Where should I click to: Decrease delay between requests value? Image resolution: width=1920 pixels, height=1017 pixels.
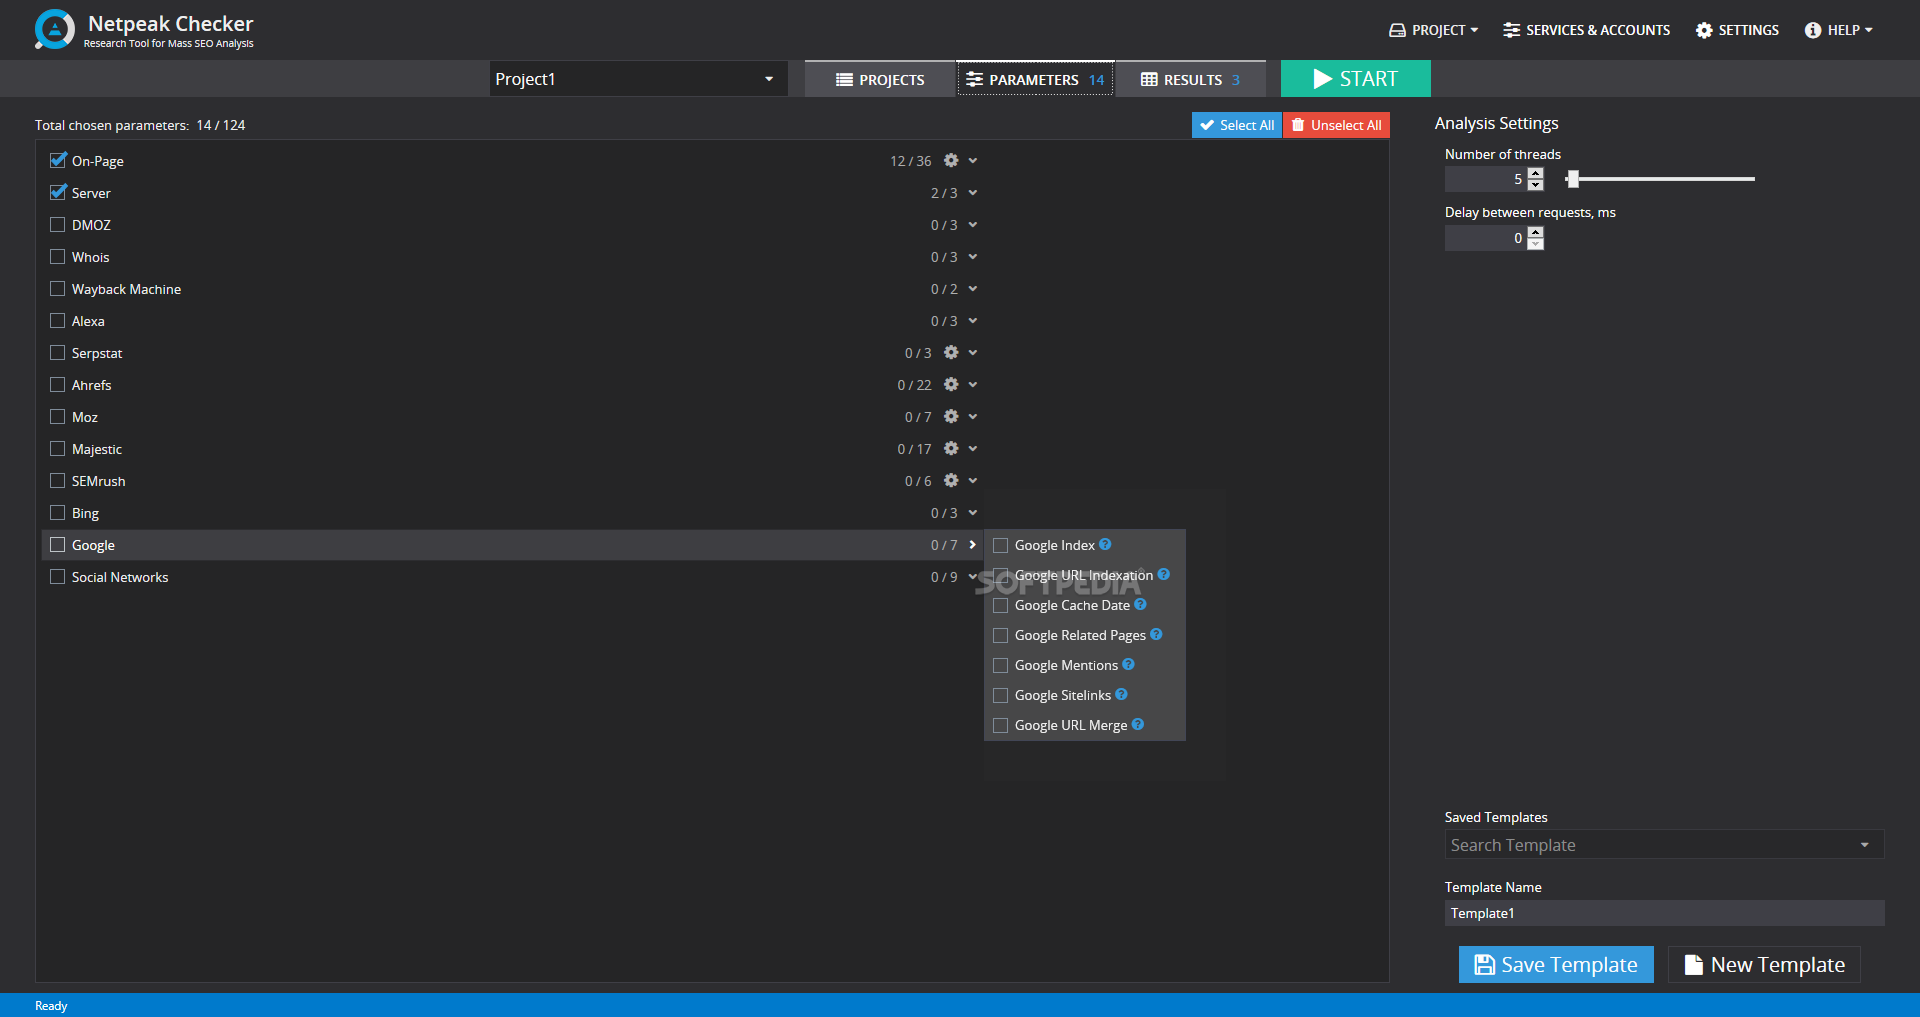[x=1536, y=244]
